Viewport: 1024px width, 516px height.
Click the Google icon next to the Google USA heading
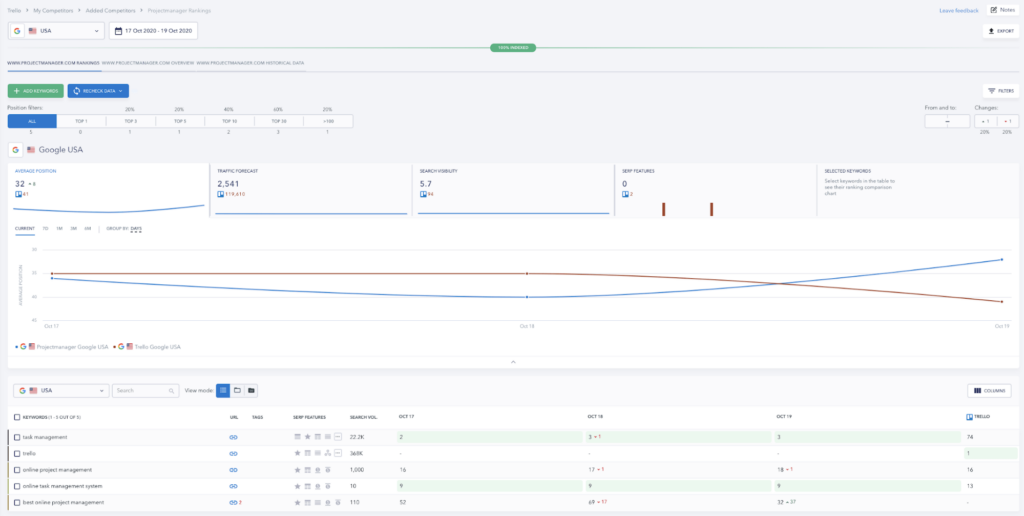point(15,150)
